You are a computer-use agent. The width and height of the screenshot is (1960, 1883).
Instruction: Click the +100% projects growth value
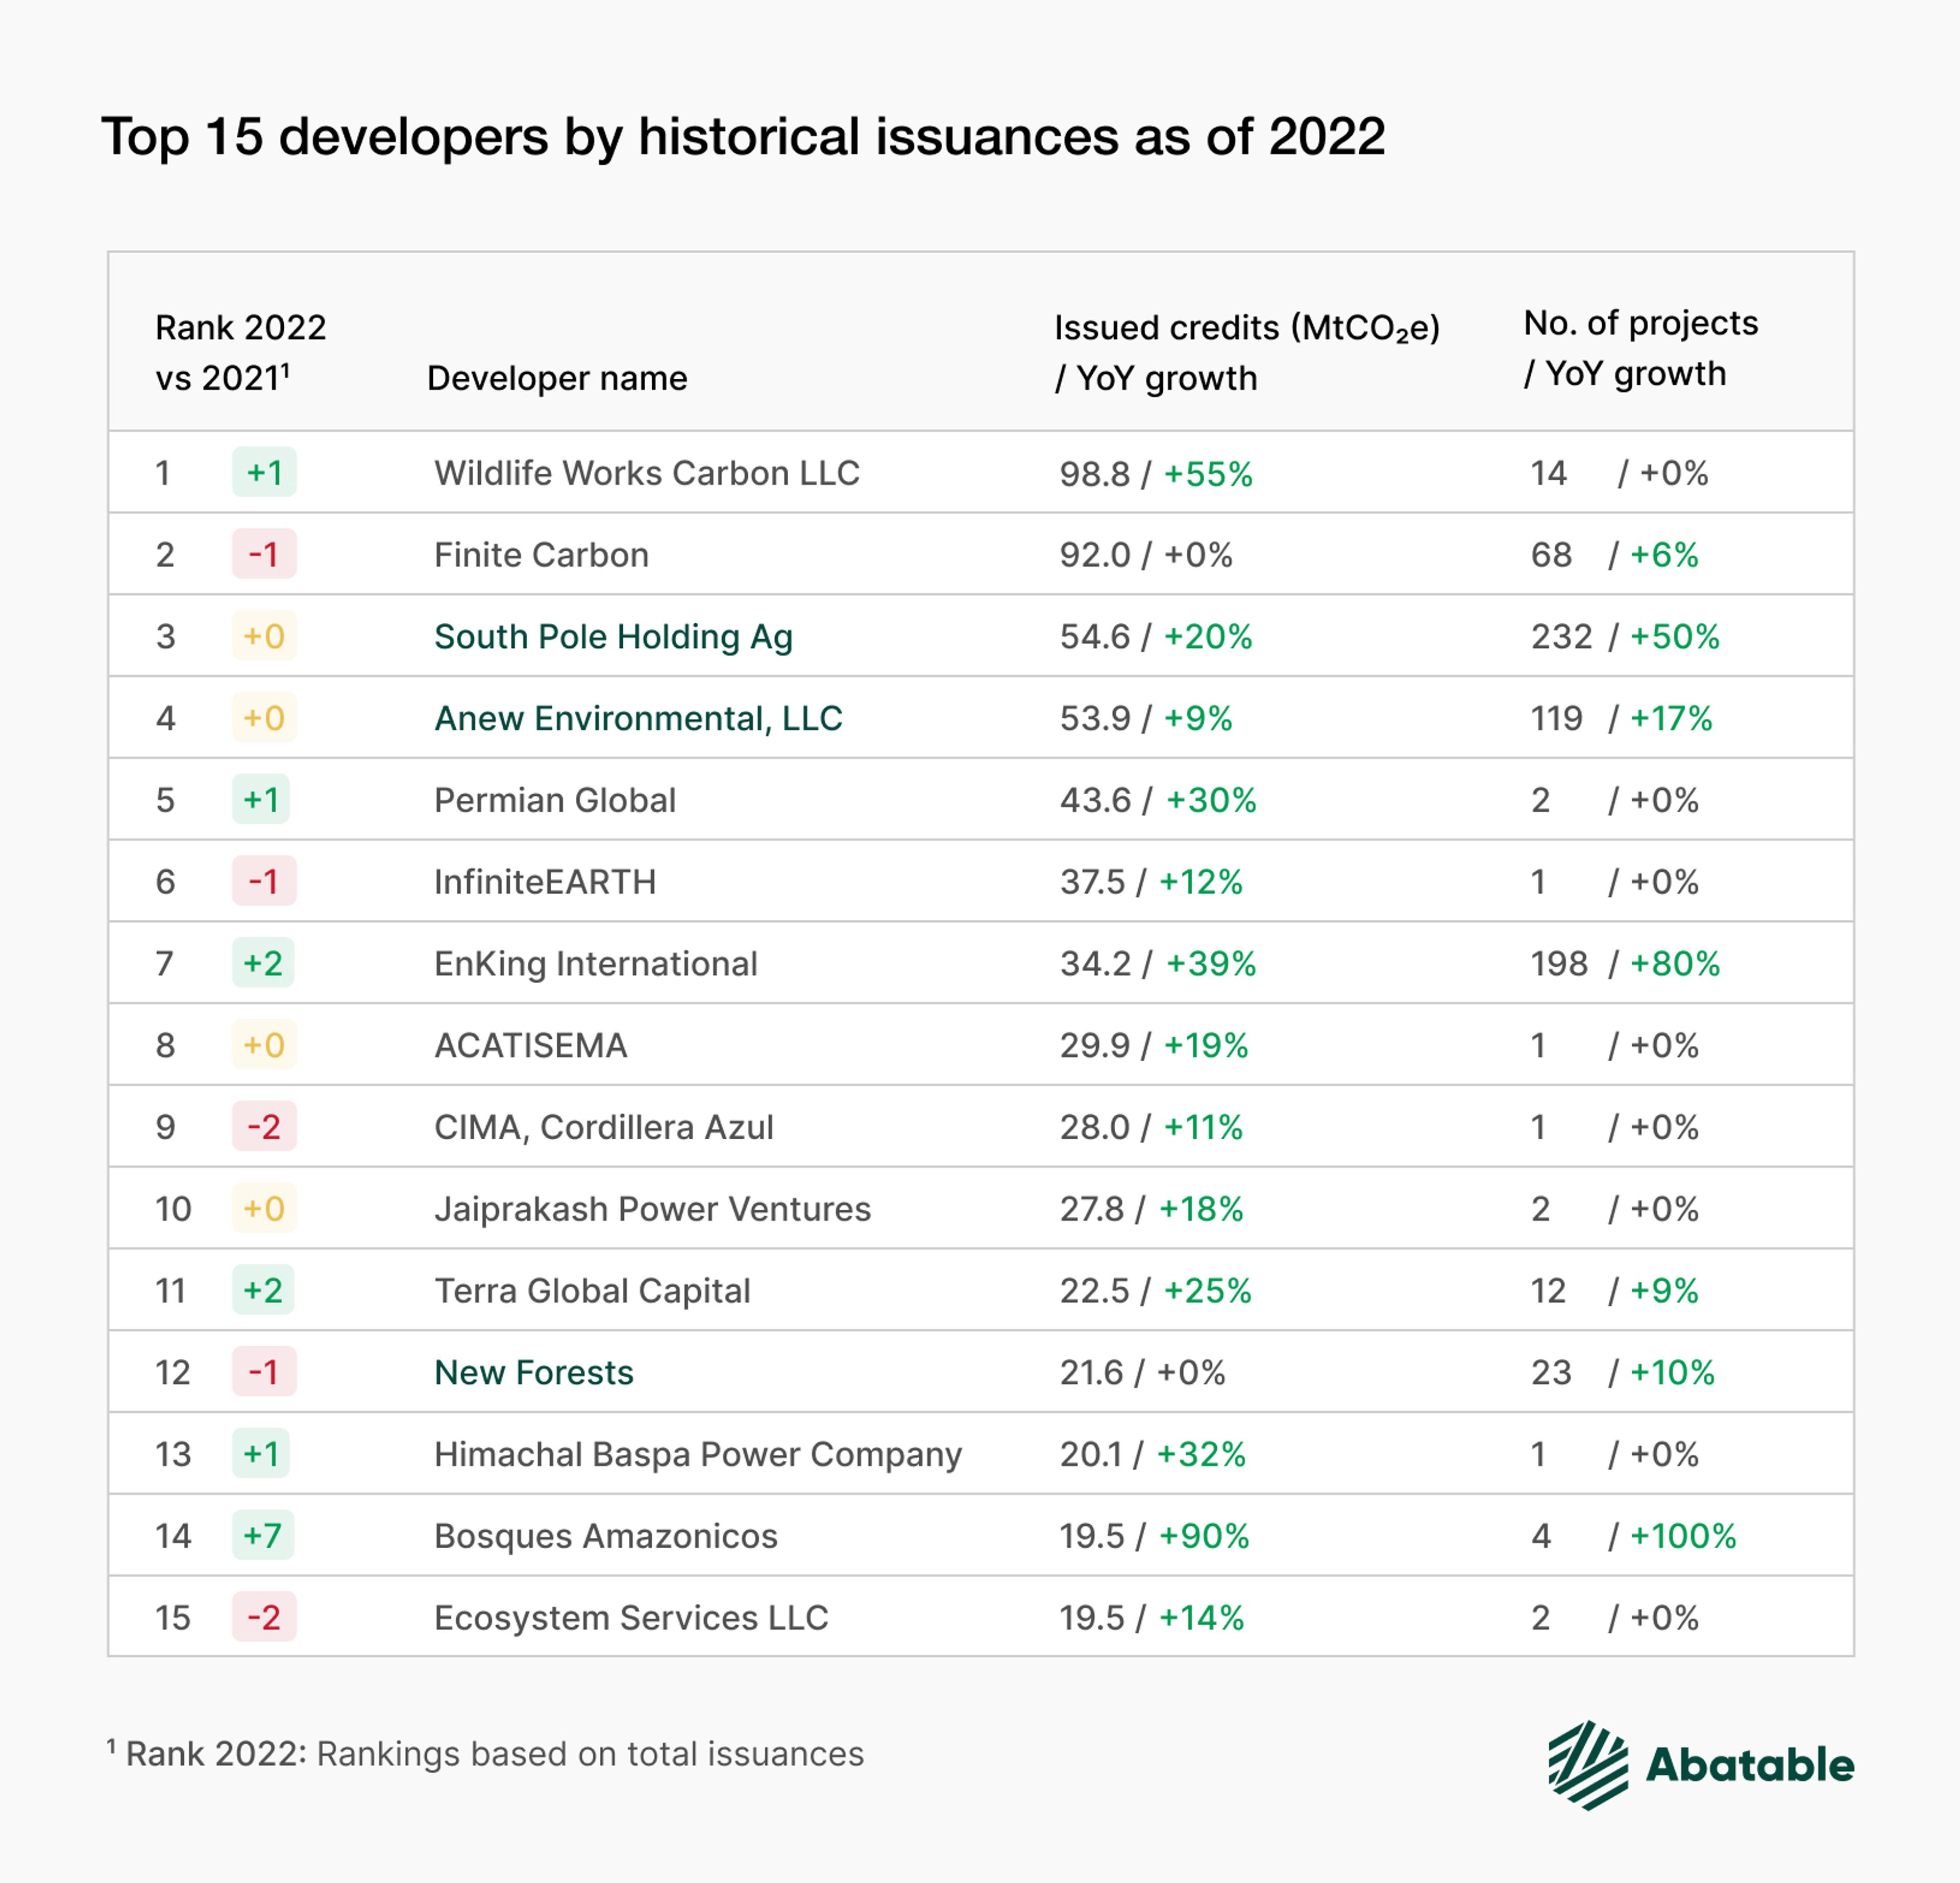click(x=1683, y=1535)
